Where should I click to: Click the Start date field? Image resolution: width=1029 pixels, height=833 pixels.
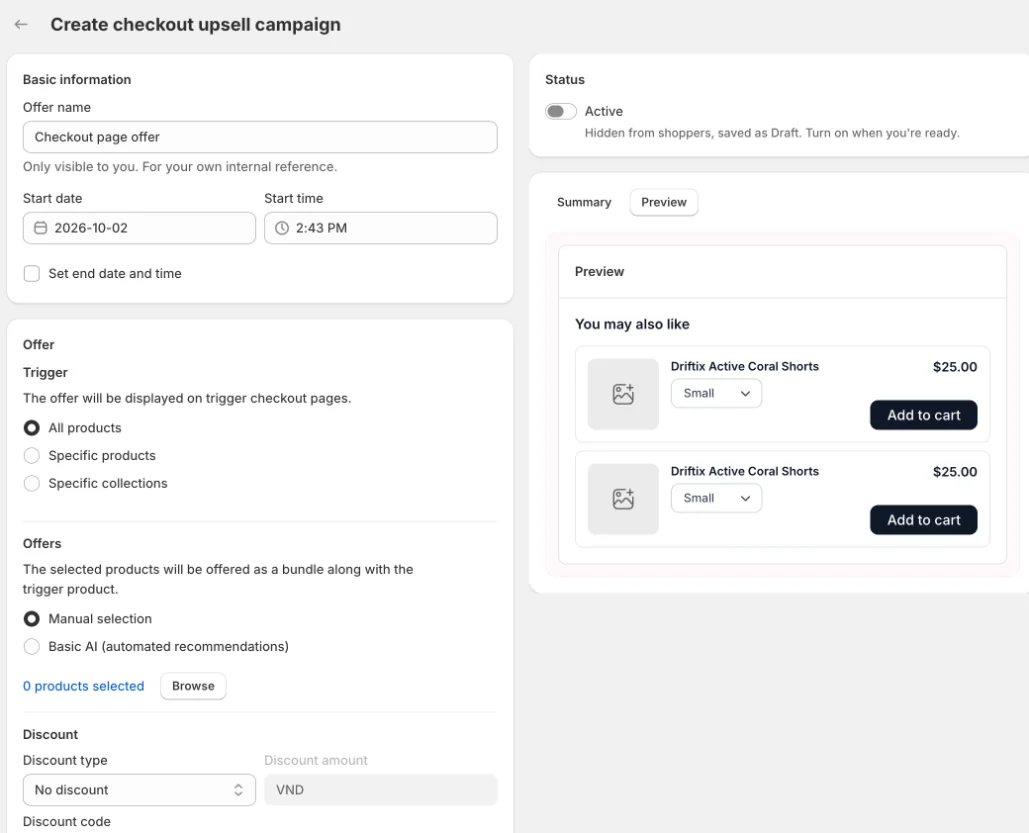(139, 228)
